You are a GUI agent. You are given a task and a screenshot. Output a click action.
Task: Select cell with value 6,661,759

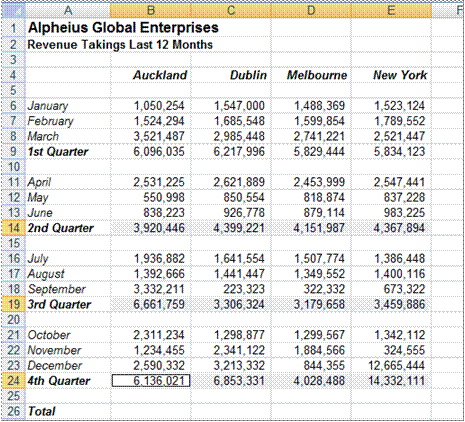click(x=151, y=304)
